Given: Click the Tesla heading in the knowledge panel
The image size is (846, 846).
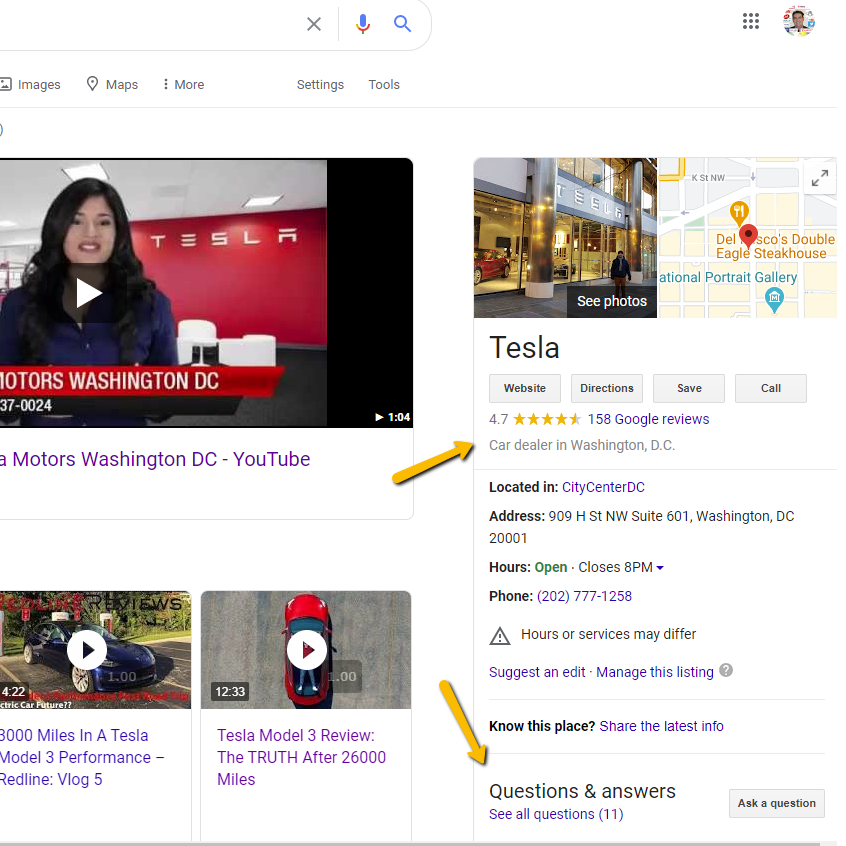Looking at the screenshot, I should pos(524,347).
